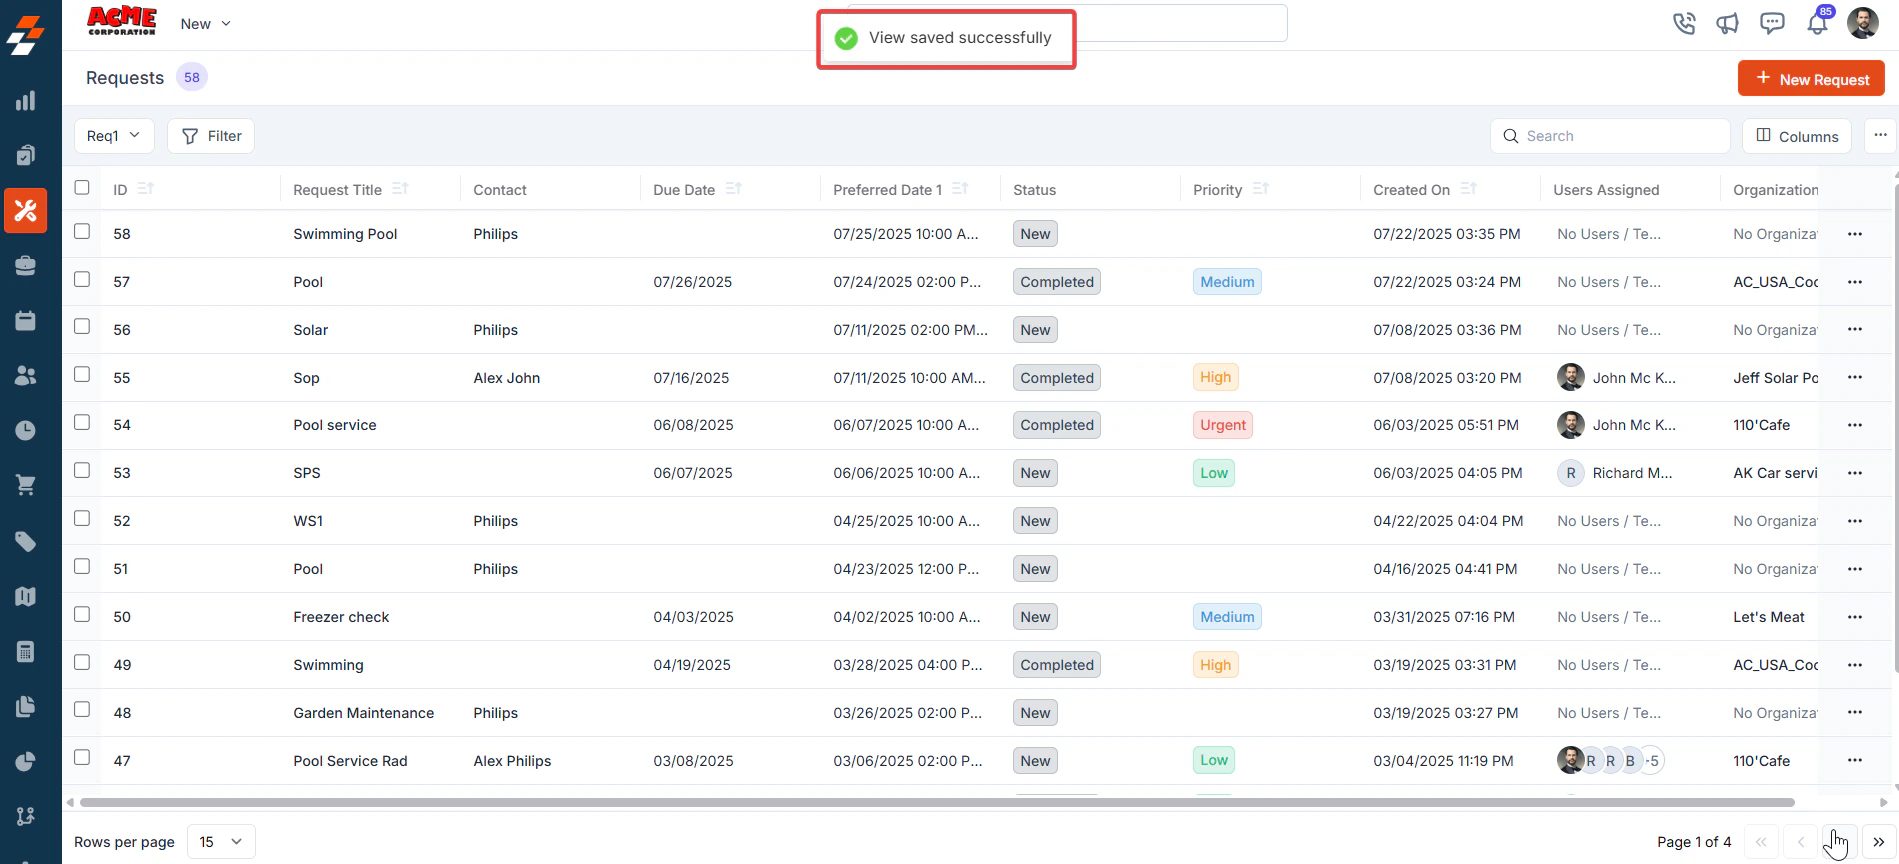Tick the checkbox for request 58

click(82, 231)
